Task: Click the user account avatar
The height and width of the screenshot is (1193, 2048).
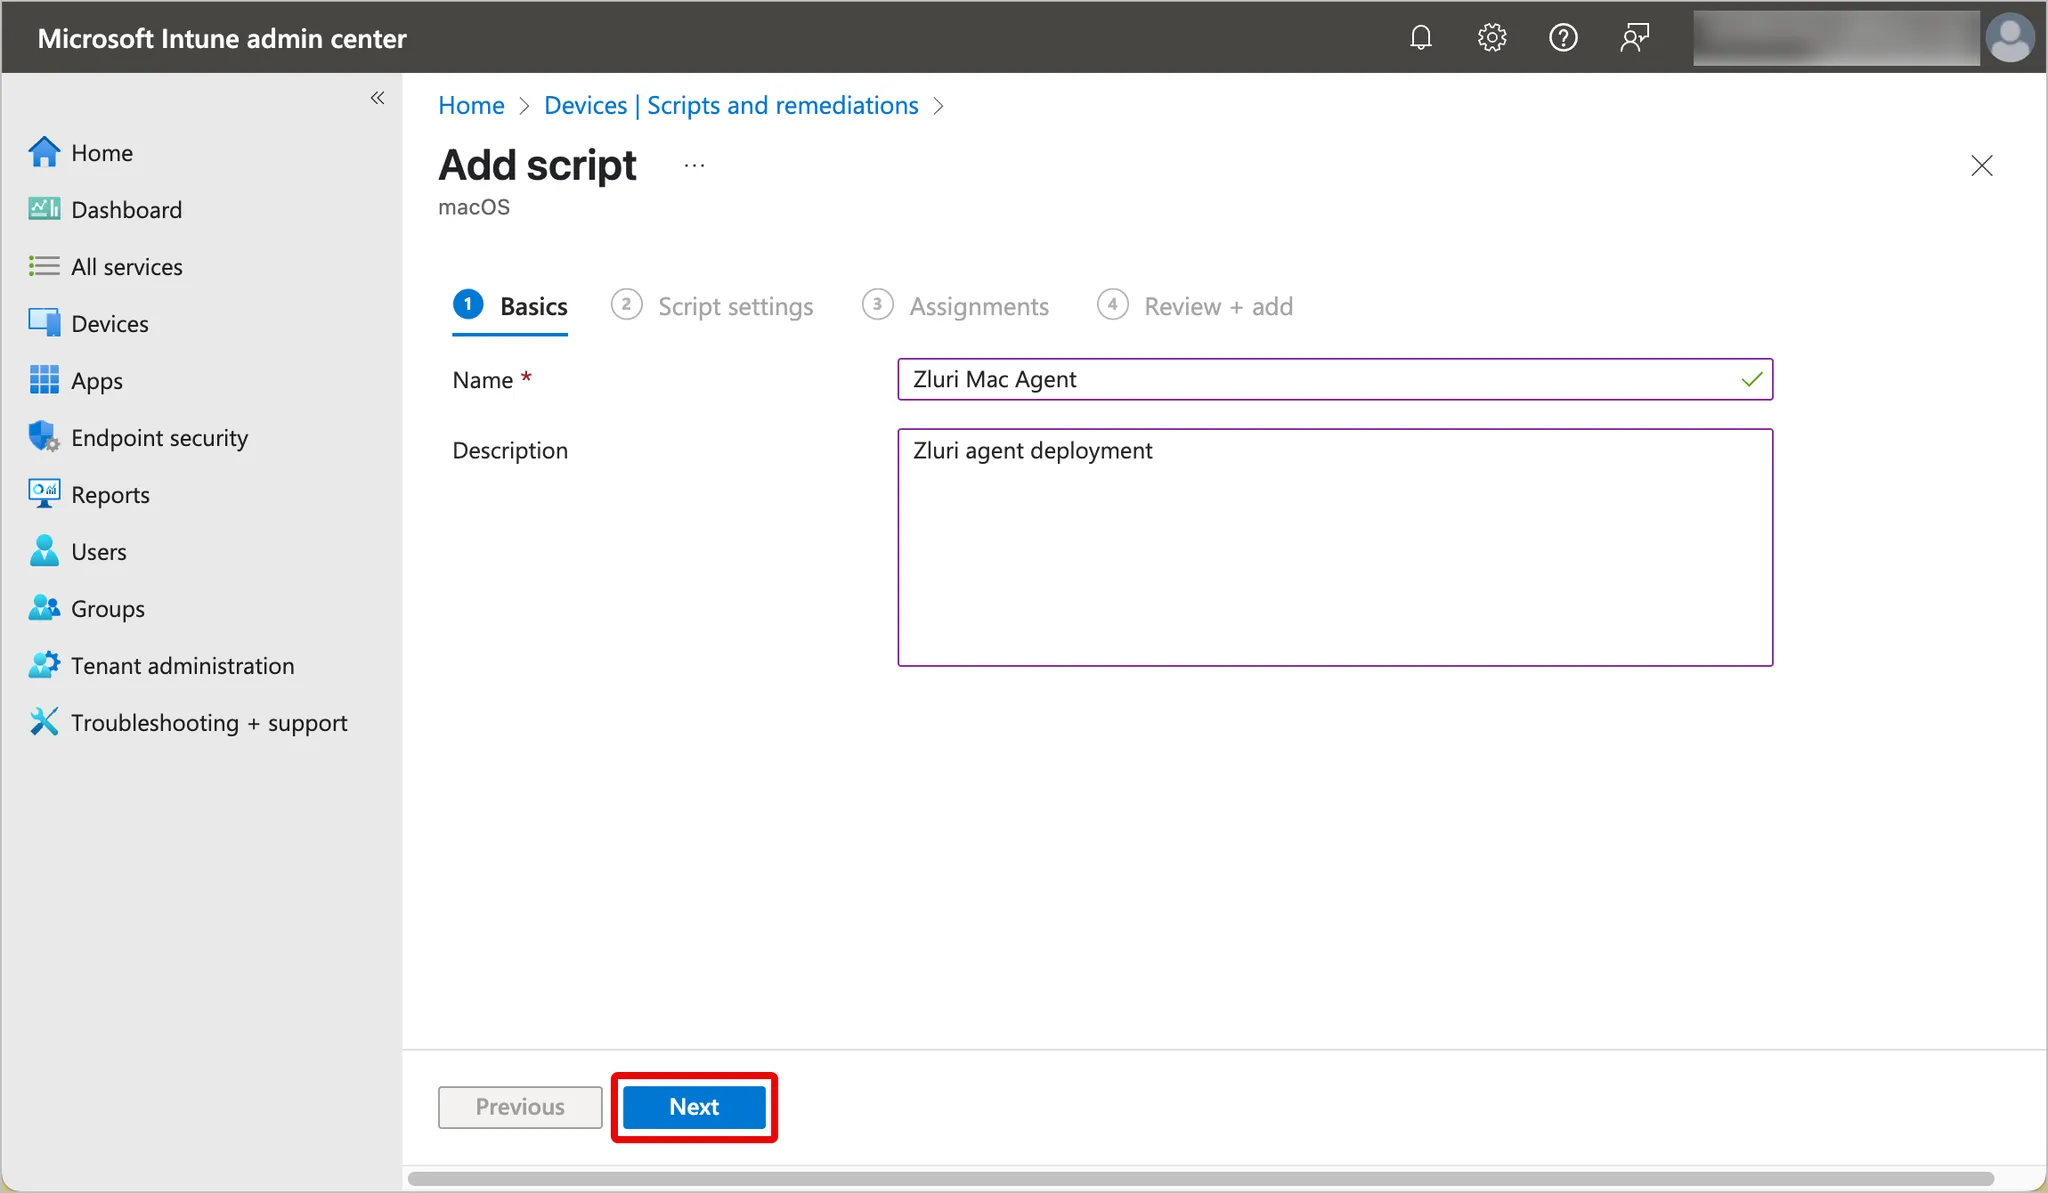Action: click(2010, 38)
